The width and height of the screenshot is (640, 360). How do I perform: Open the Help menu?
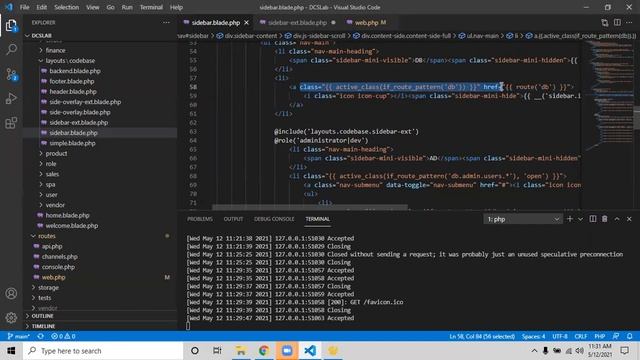click(176, 7)
